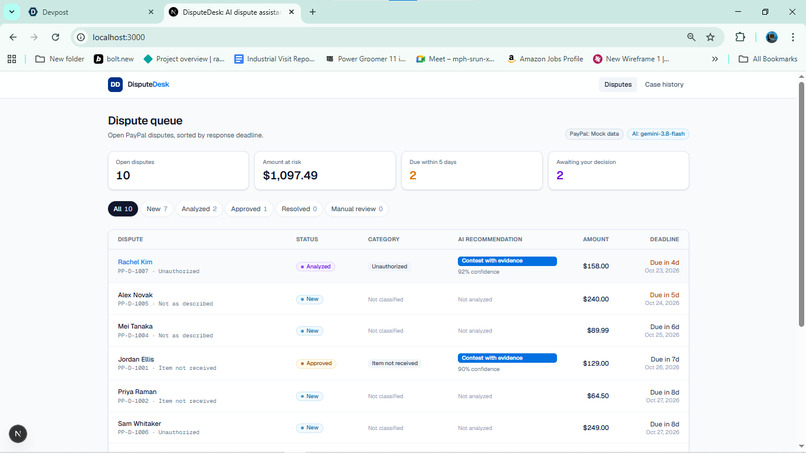The height and width of the screenshot is (453, 806).
Task: Filter disputes by Manual review 0
Action: click(x=357, y=209)
